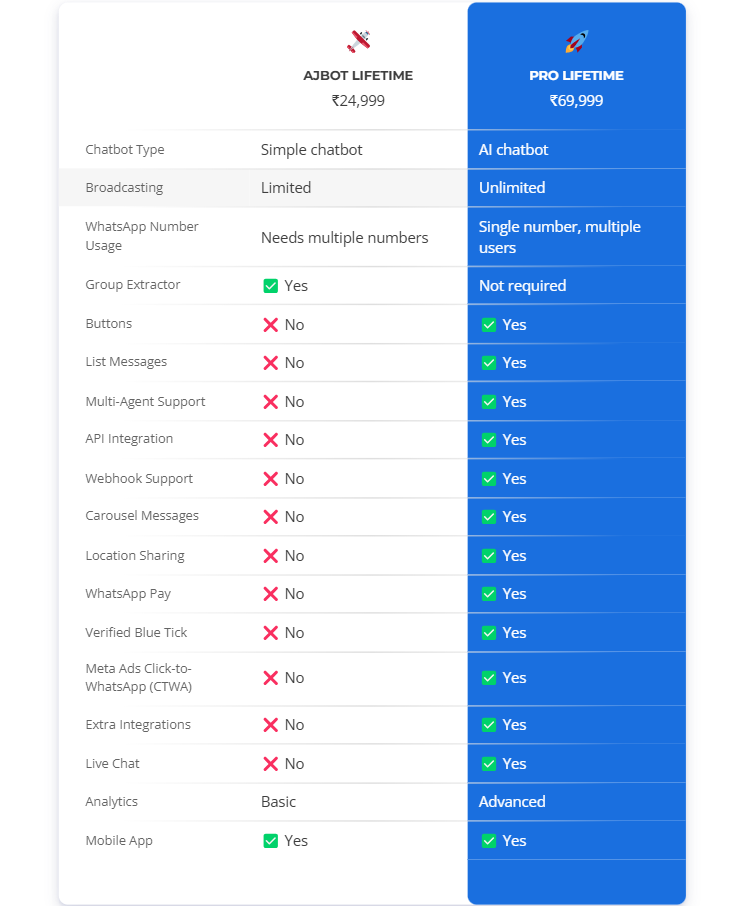Click the Pro green check in Multi-Agent Support row
741x906 pixels.
point(489,402)
